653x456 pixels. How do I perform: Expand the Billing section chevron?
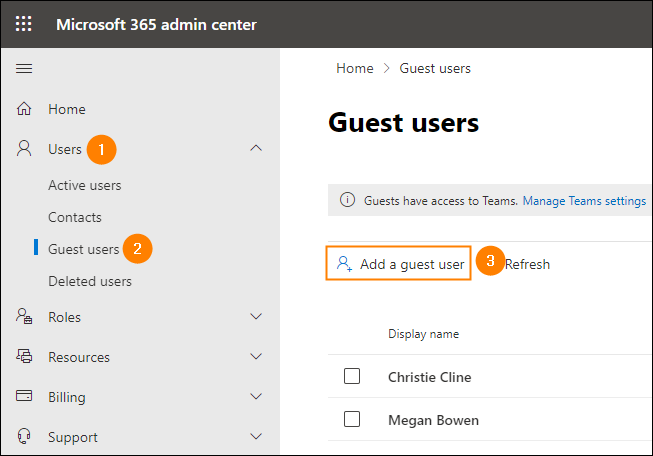pos(256,396)
